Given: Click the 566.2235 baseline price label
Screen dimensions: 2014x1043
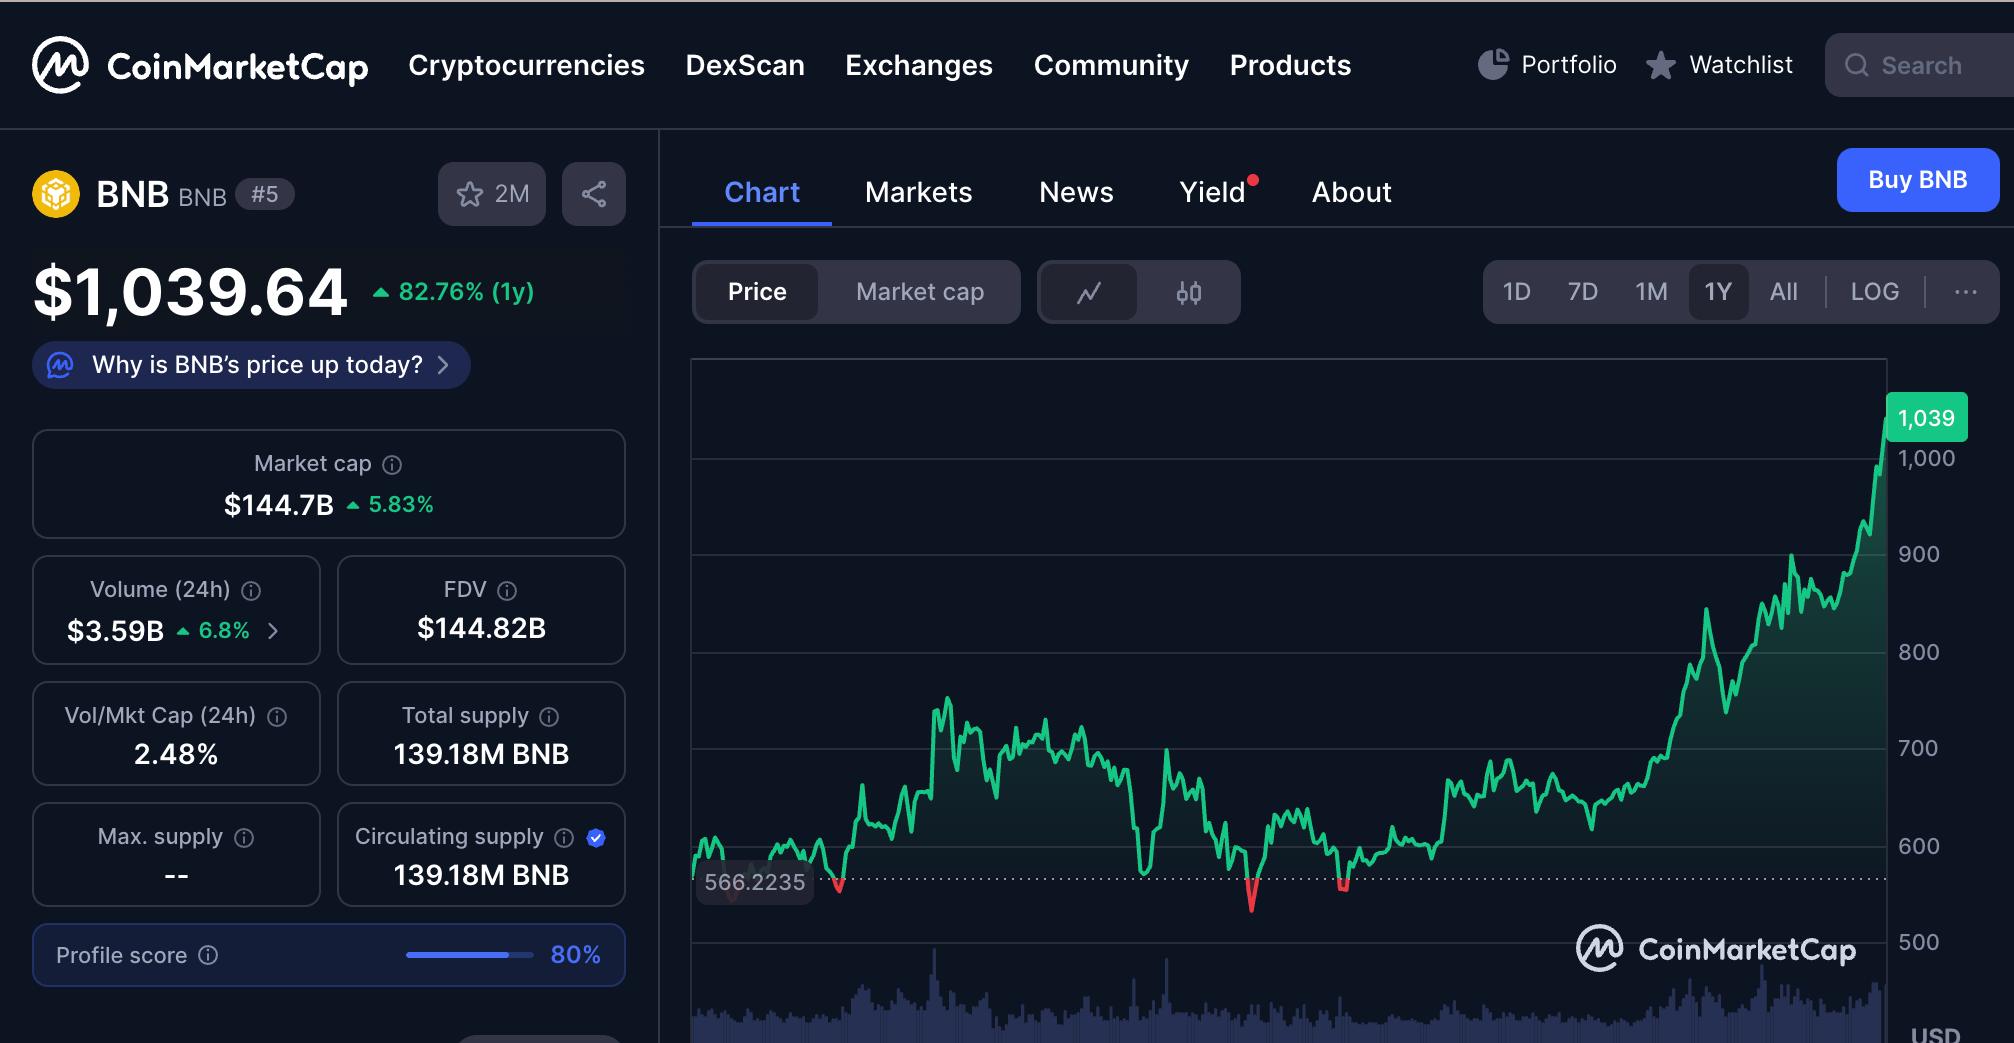Looking at the screenshot, I should 755,882.
